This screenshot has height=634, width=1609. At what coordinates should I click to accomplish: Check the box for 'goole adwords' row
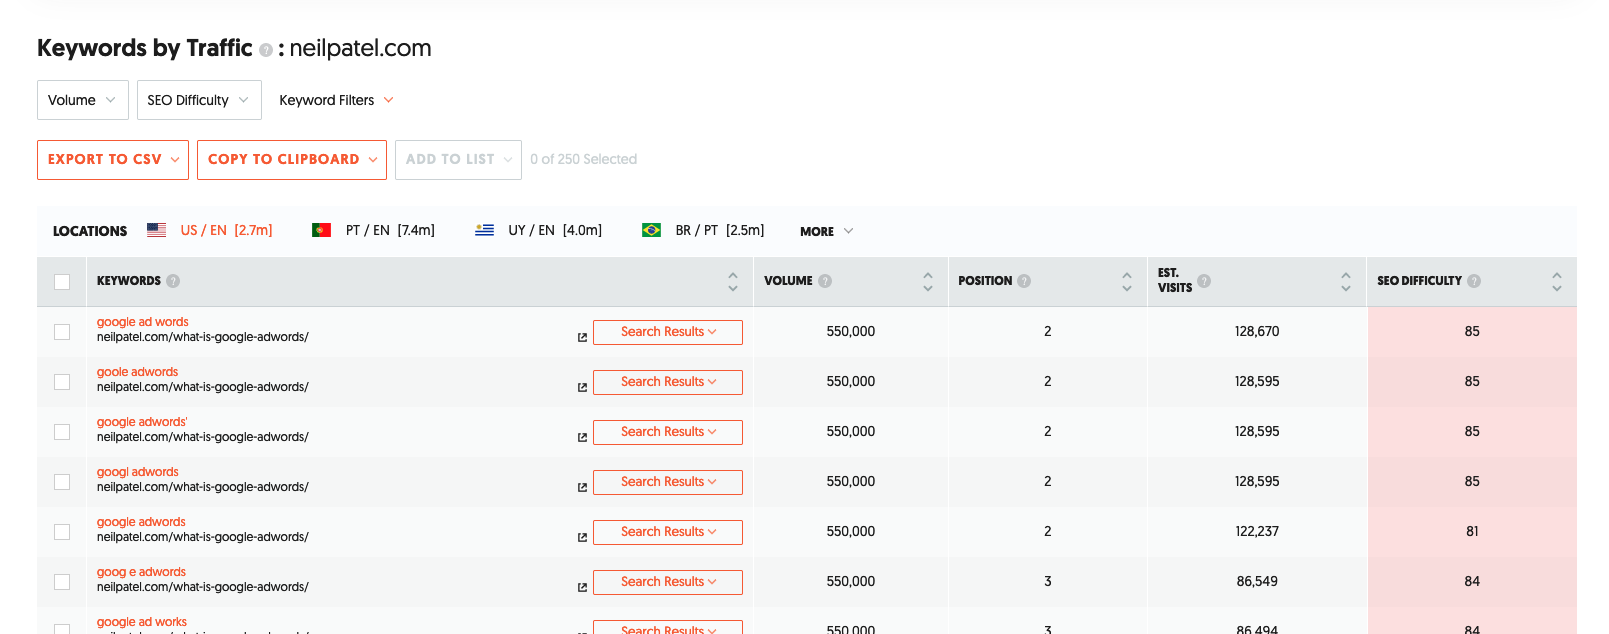point(62,382)
